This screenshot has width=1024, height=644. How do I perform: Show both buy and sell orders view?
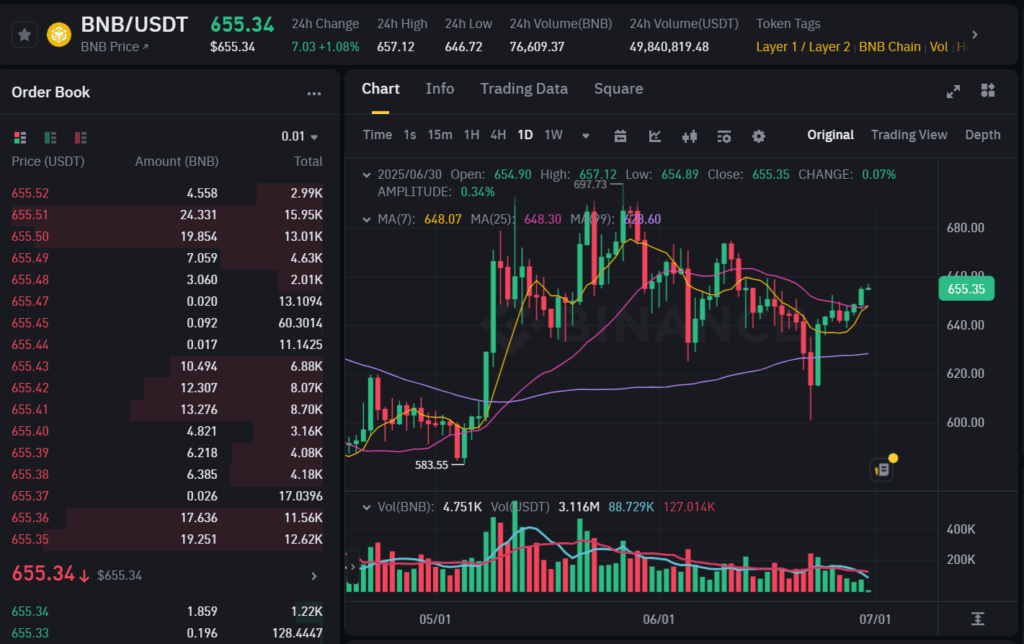point(20,137)
